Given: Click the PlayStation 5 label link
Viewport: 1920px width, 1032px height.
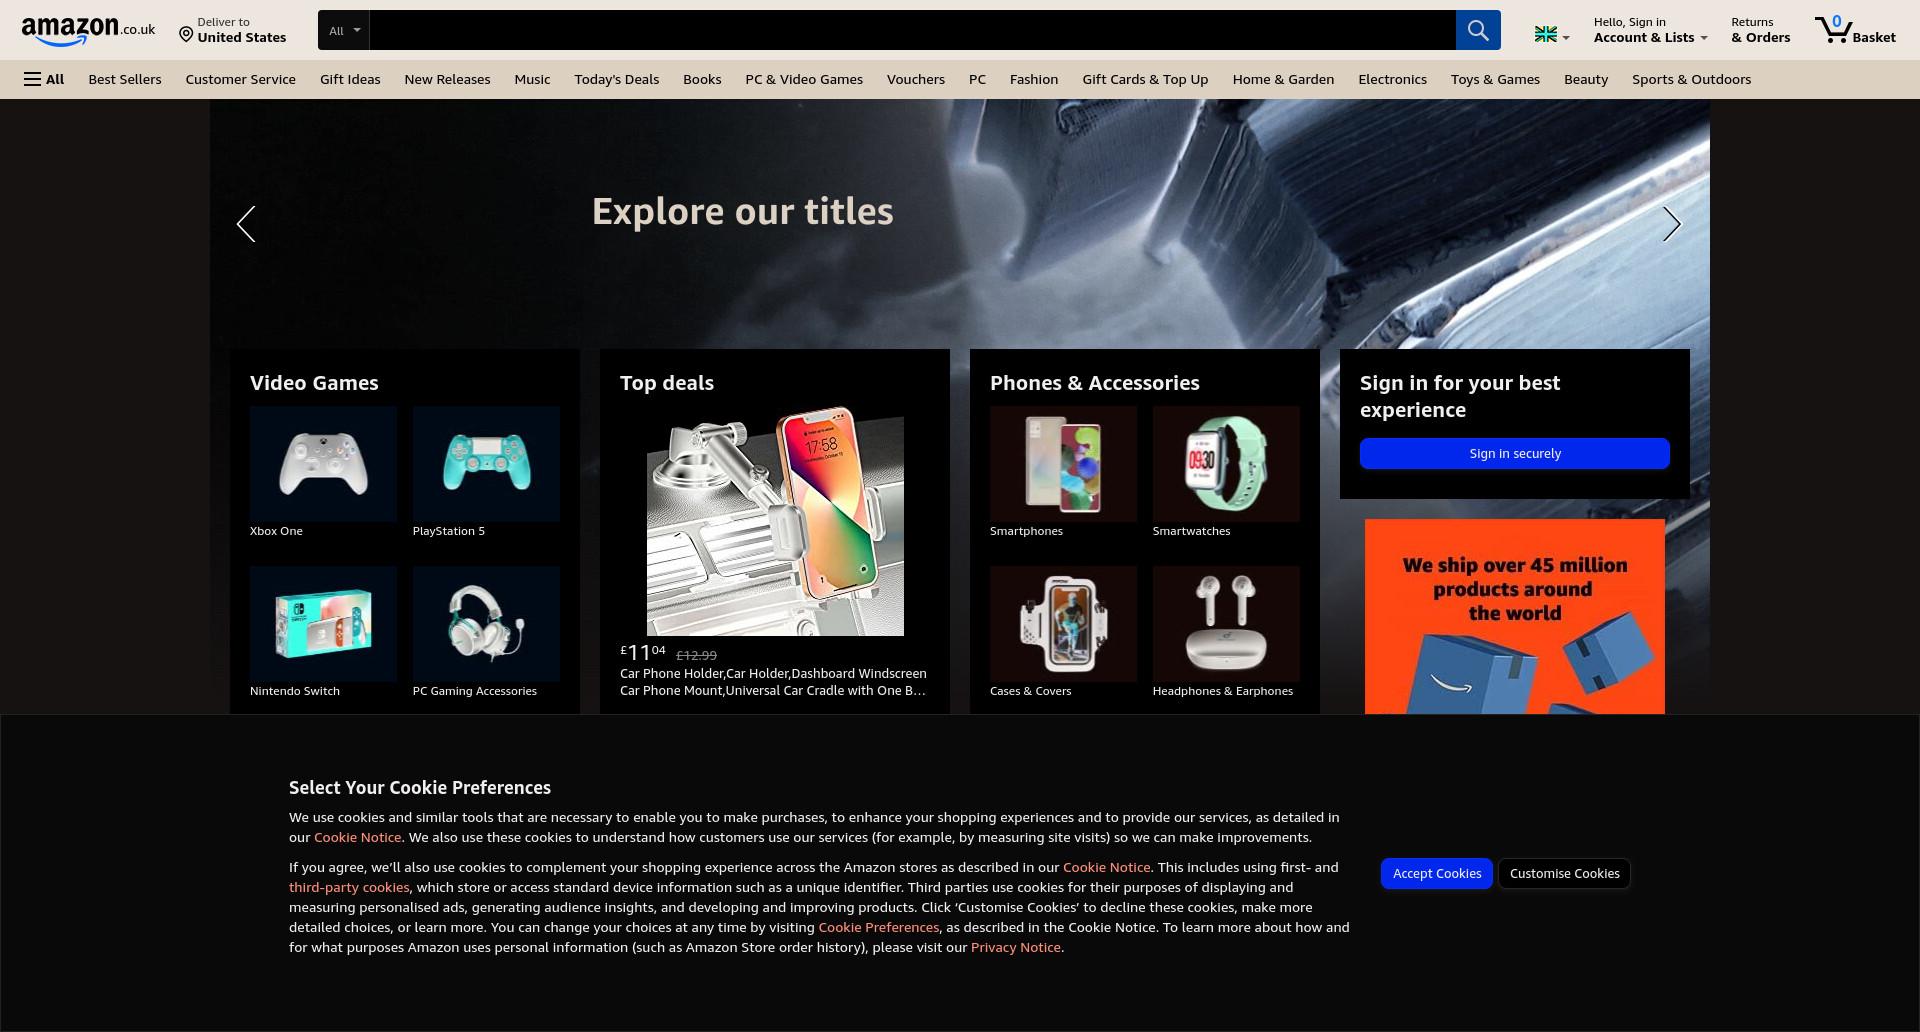Looking at the screenshot, I should click(x=449, y=531).
